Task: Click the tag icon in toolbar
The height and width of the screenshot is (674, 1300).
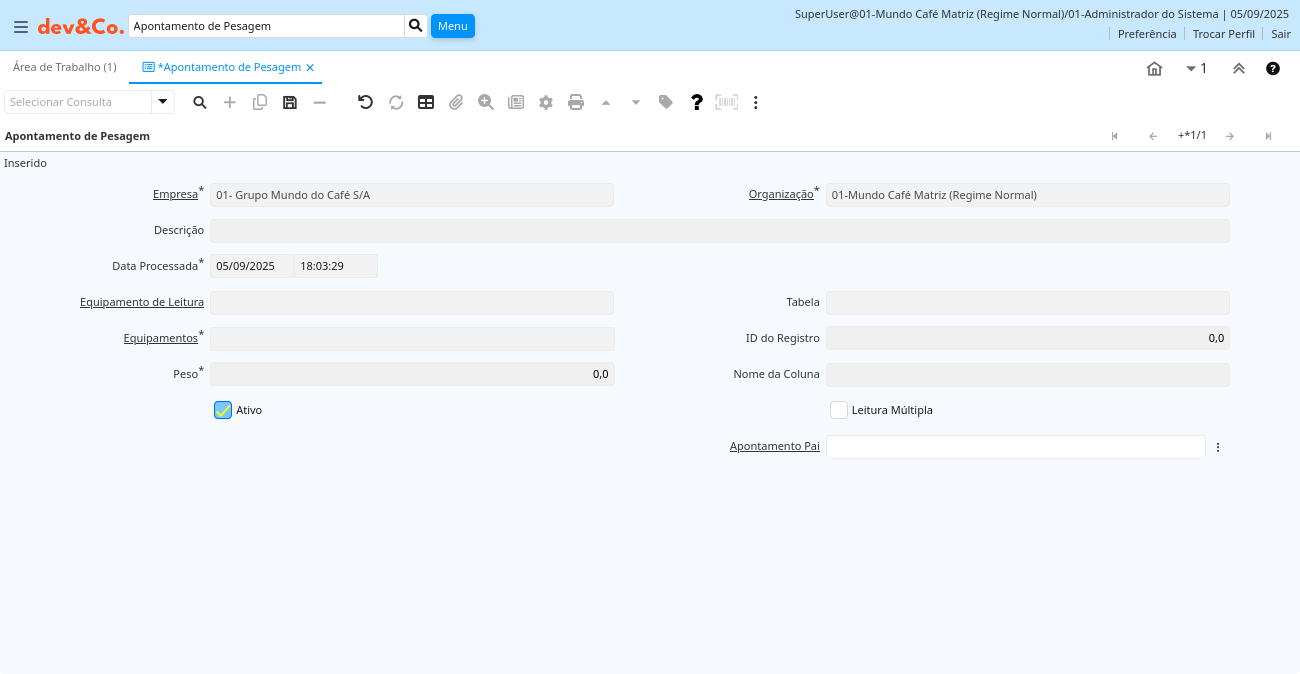Action: pyautogui.click(x=666, y=102)
